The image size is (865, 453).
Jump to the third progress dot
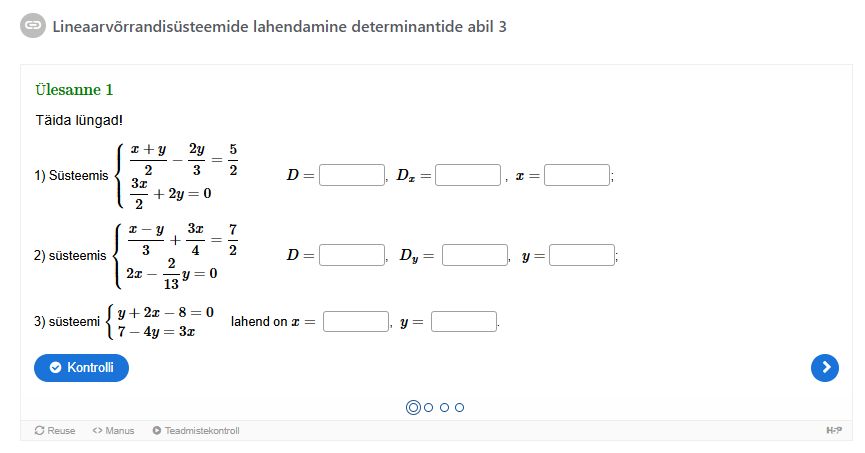click(444, 407)
